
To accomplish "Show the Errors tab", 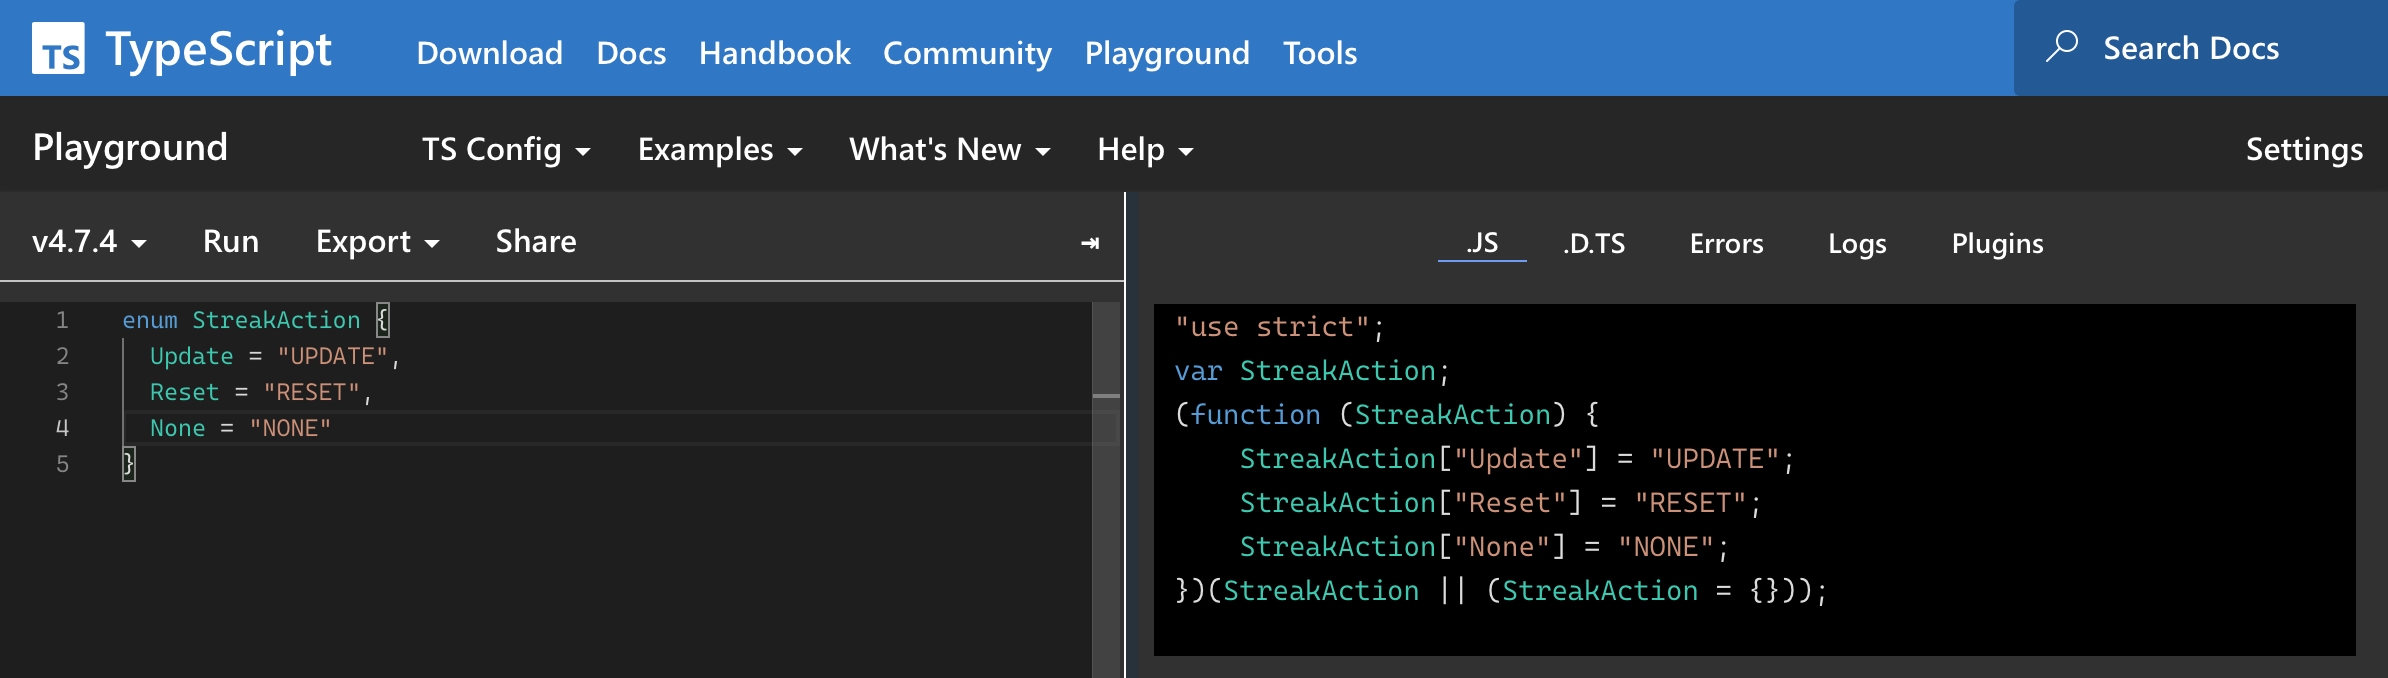I will [x=1726, y=244].
